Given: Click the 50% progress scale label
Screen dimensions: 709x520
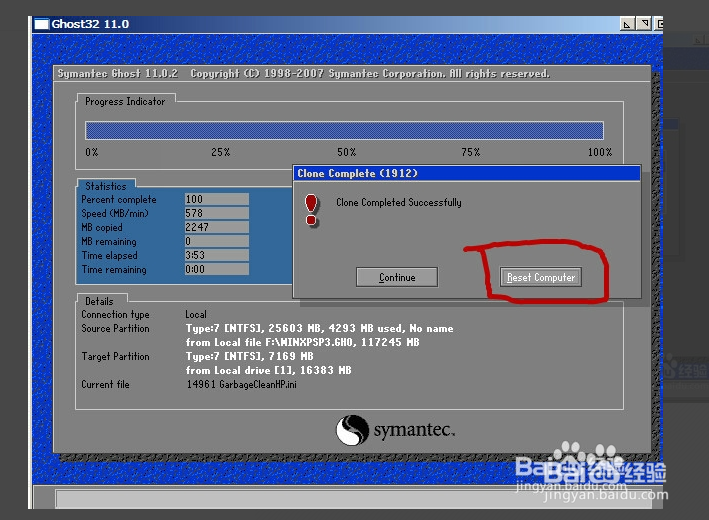Looking at the screenshot, I should (x=346, y=152).
